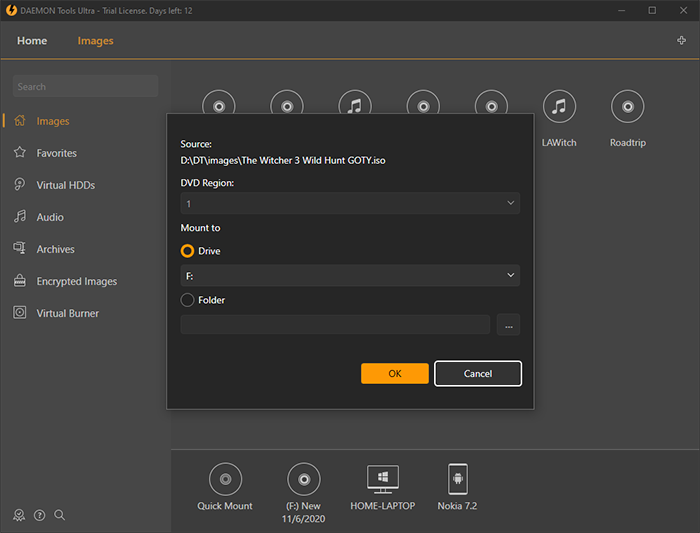Click the Virtual Burner disc icon
The height and width of the screenshot is (533, 700).
pos(20,312)
